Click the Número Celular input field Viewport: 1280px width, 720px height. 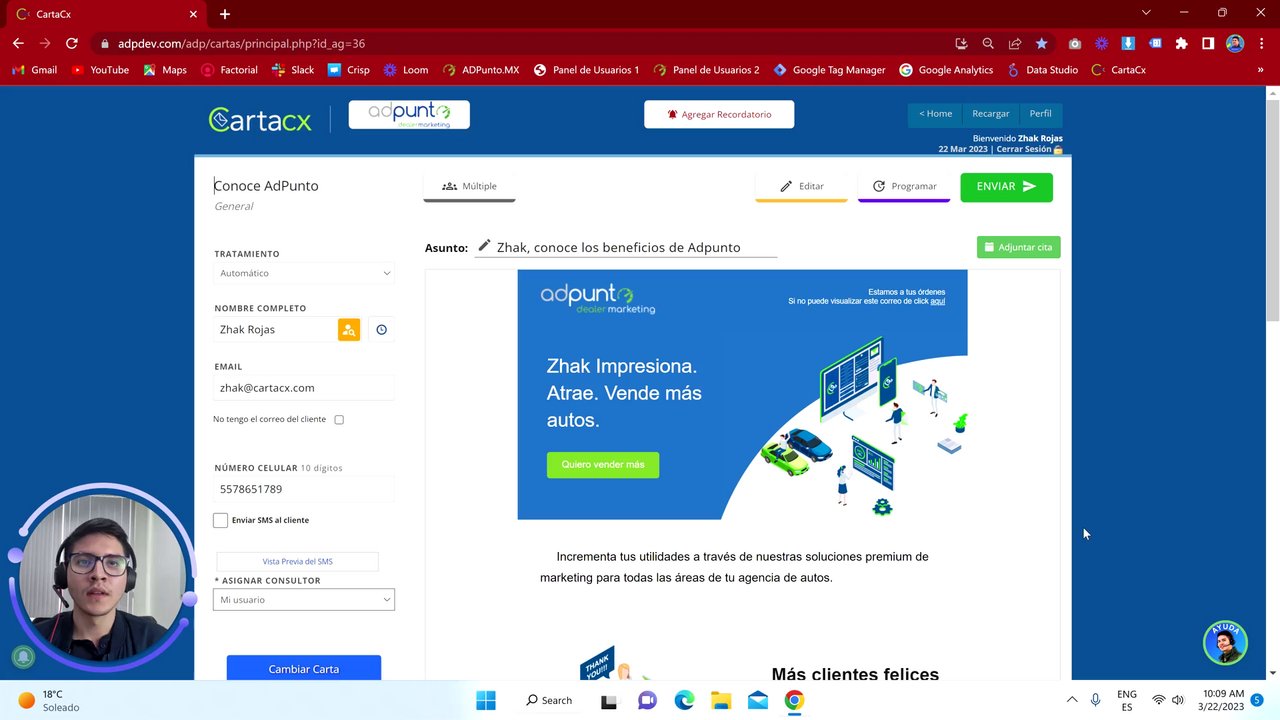304,489
